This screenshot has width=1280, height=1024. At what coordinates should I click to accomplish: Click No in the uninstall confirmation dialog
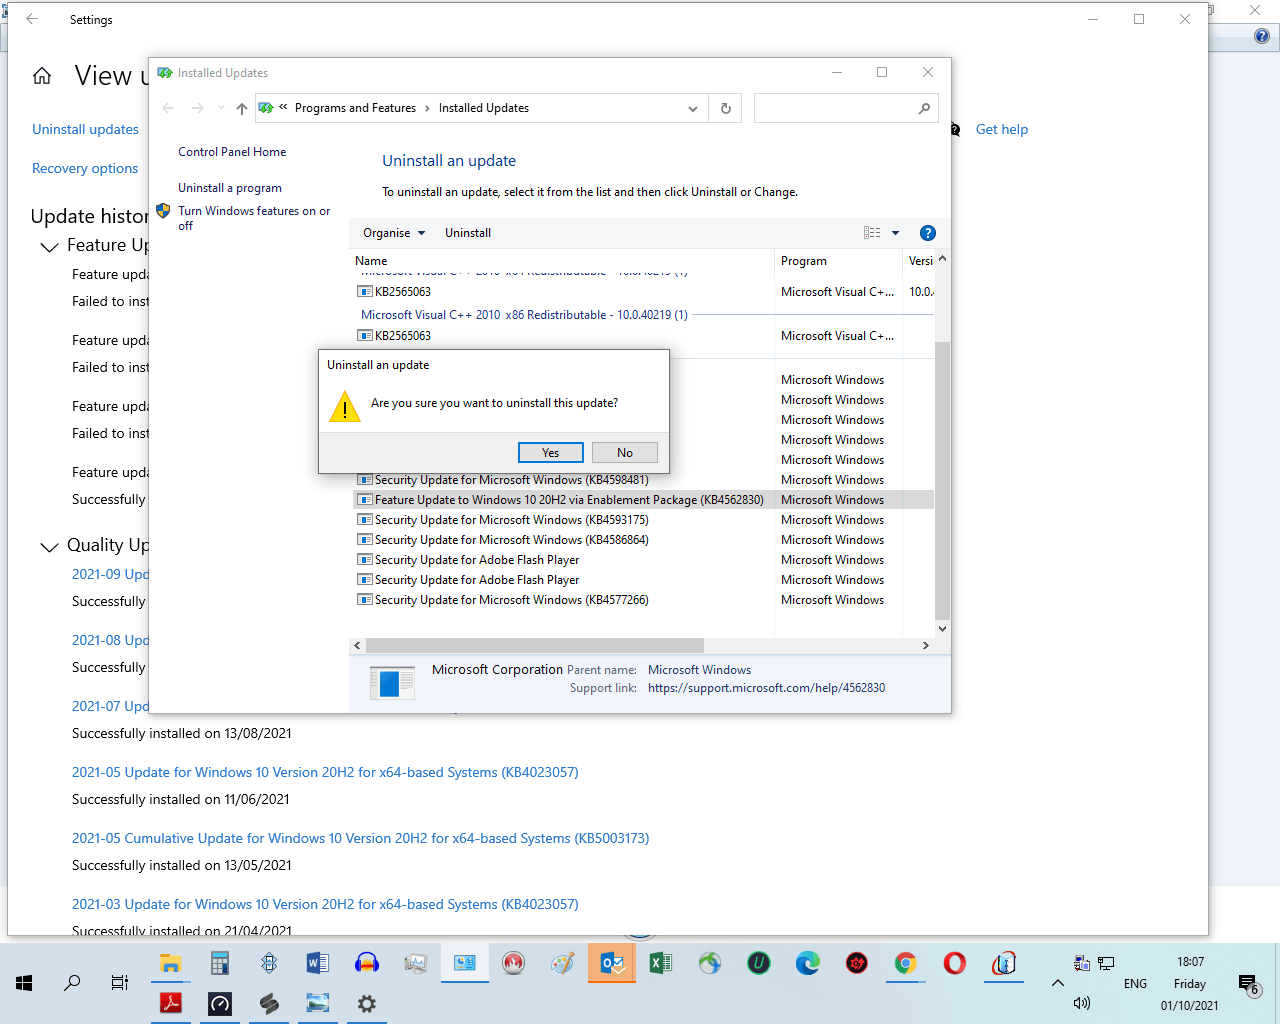(625, 453)
